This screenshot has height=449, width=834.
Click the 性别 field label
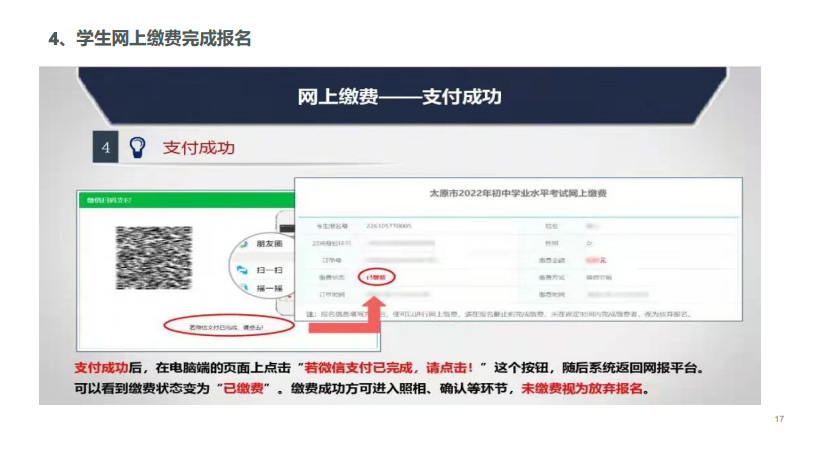pos(552,243)
